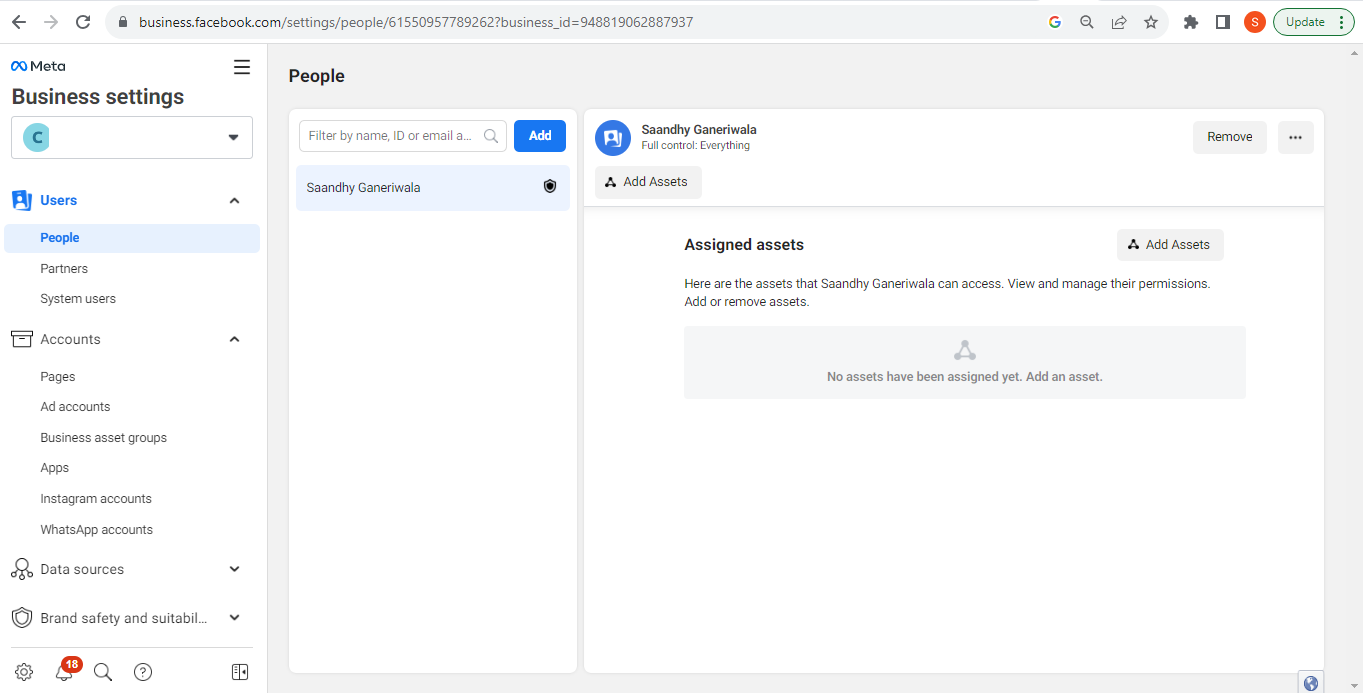The width and height of the screenshot is (1363, 693).
Task: Go to System users
Action: pyautogui.click(x=78, y=299)
